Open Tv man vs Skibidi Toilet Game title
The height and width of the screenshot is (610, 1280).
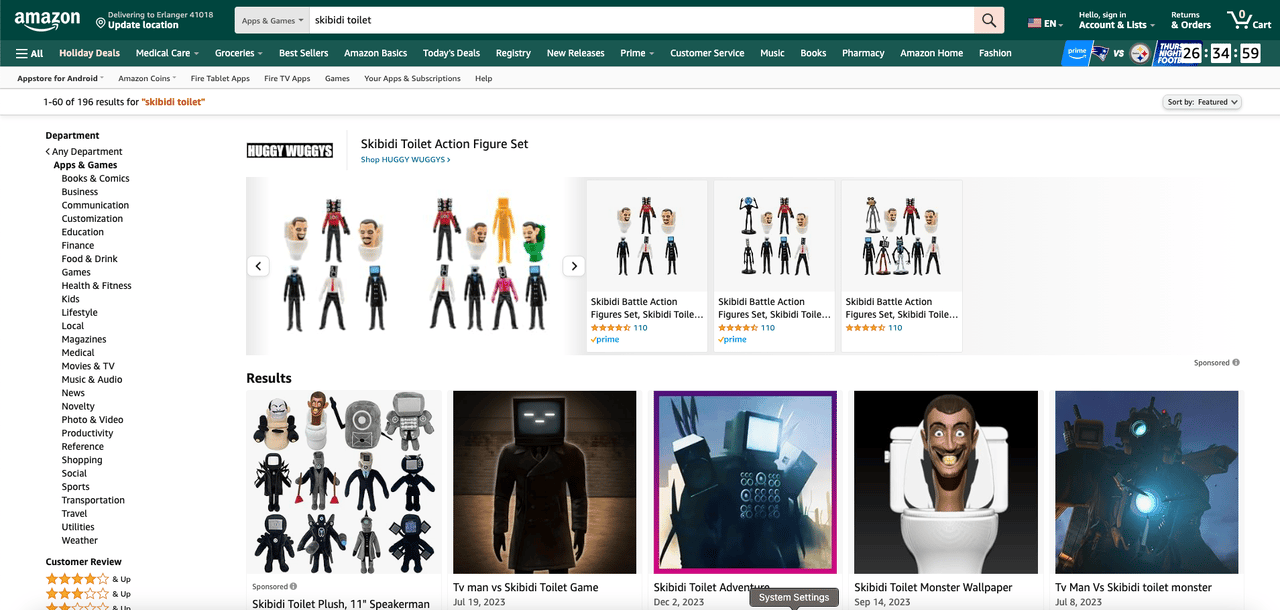[526, 588]
